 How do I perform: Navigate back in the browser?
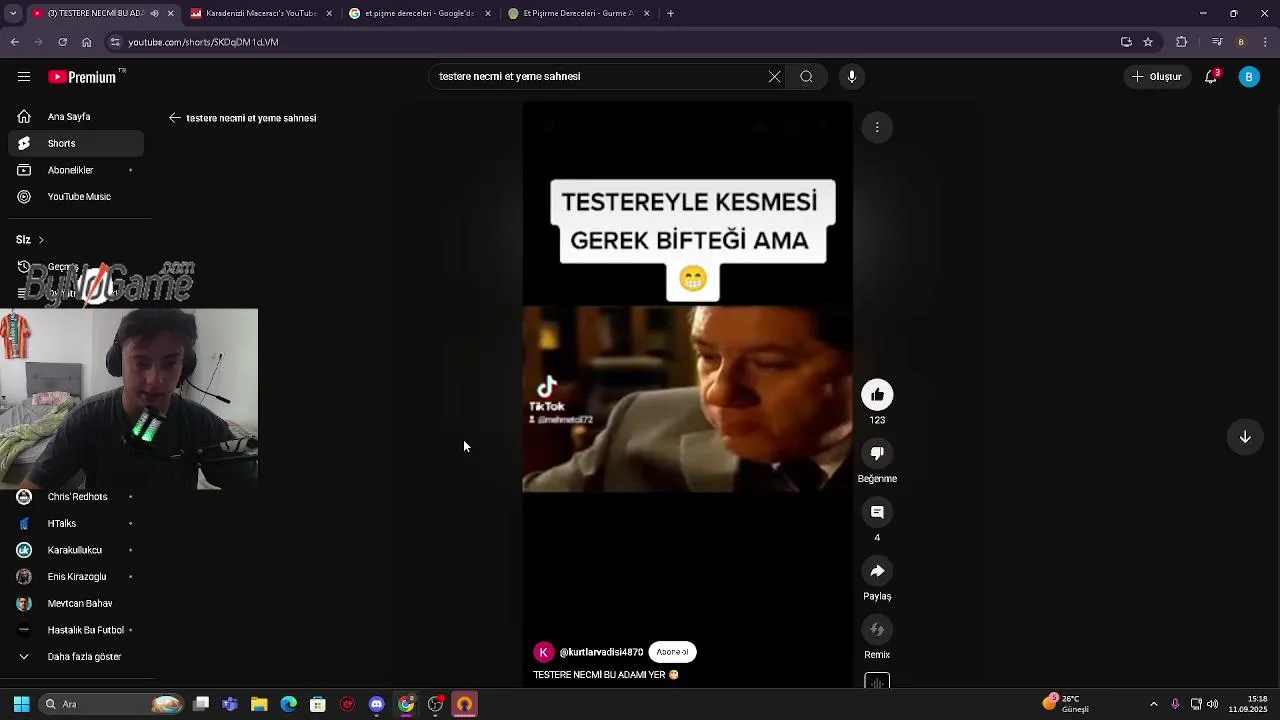pos(14,42)
